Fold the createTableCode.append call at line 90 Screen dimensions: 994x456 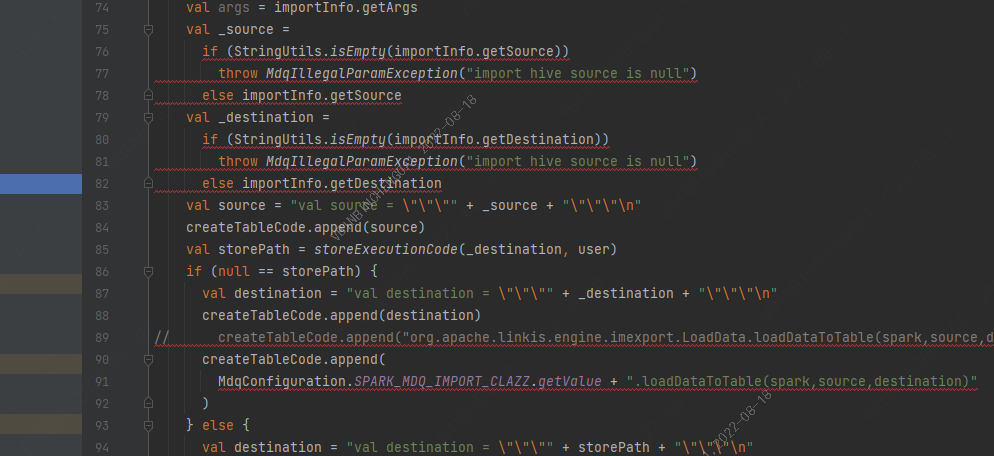click(148, 360)
